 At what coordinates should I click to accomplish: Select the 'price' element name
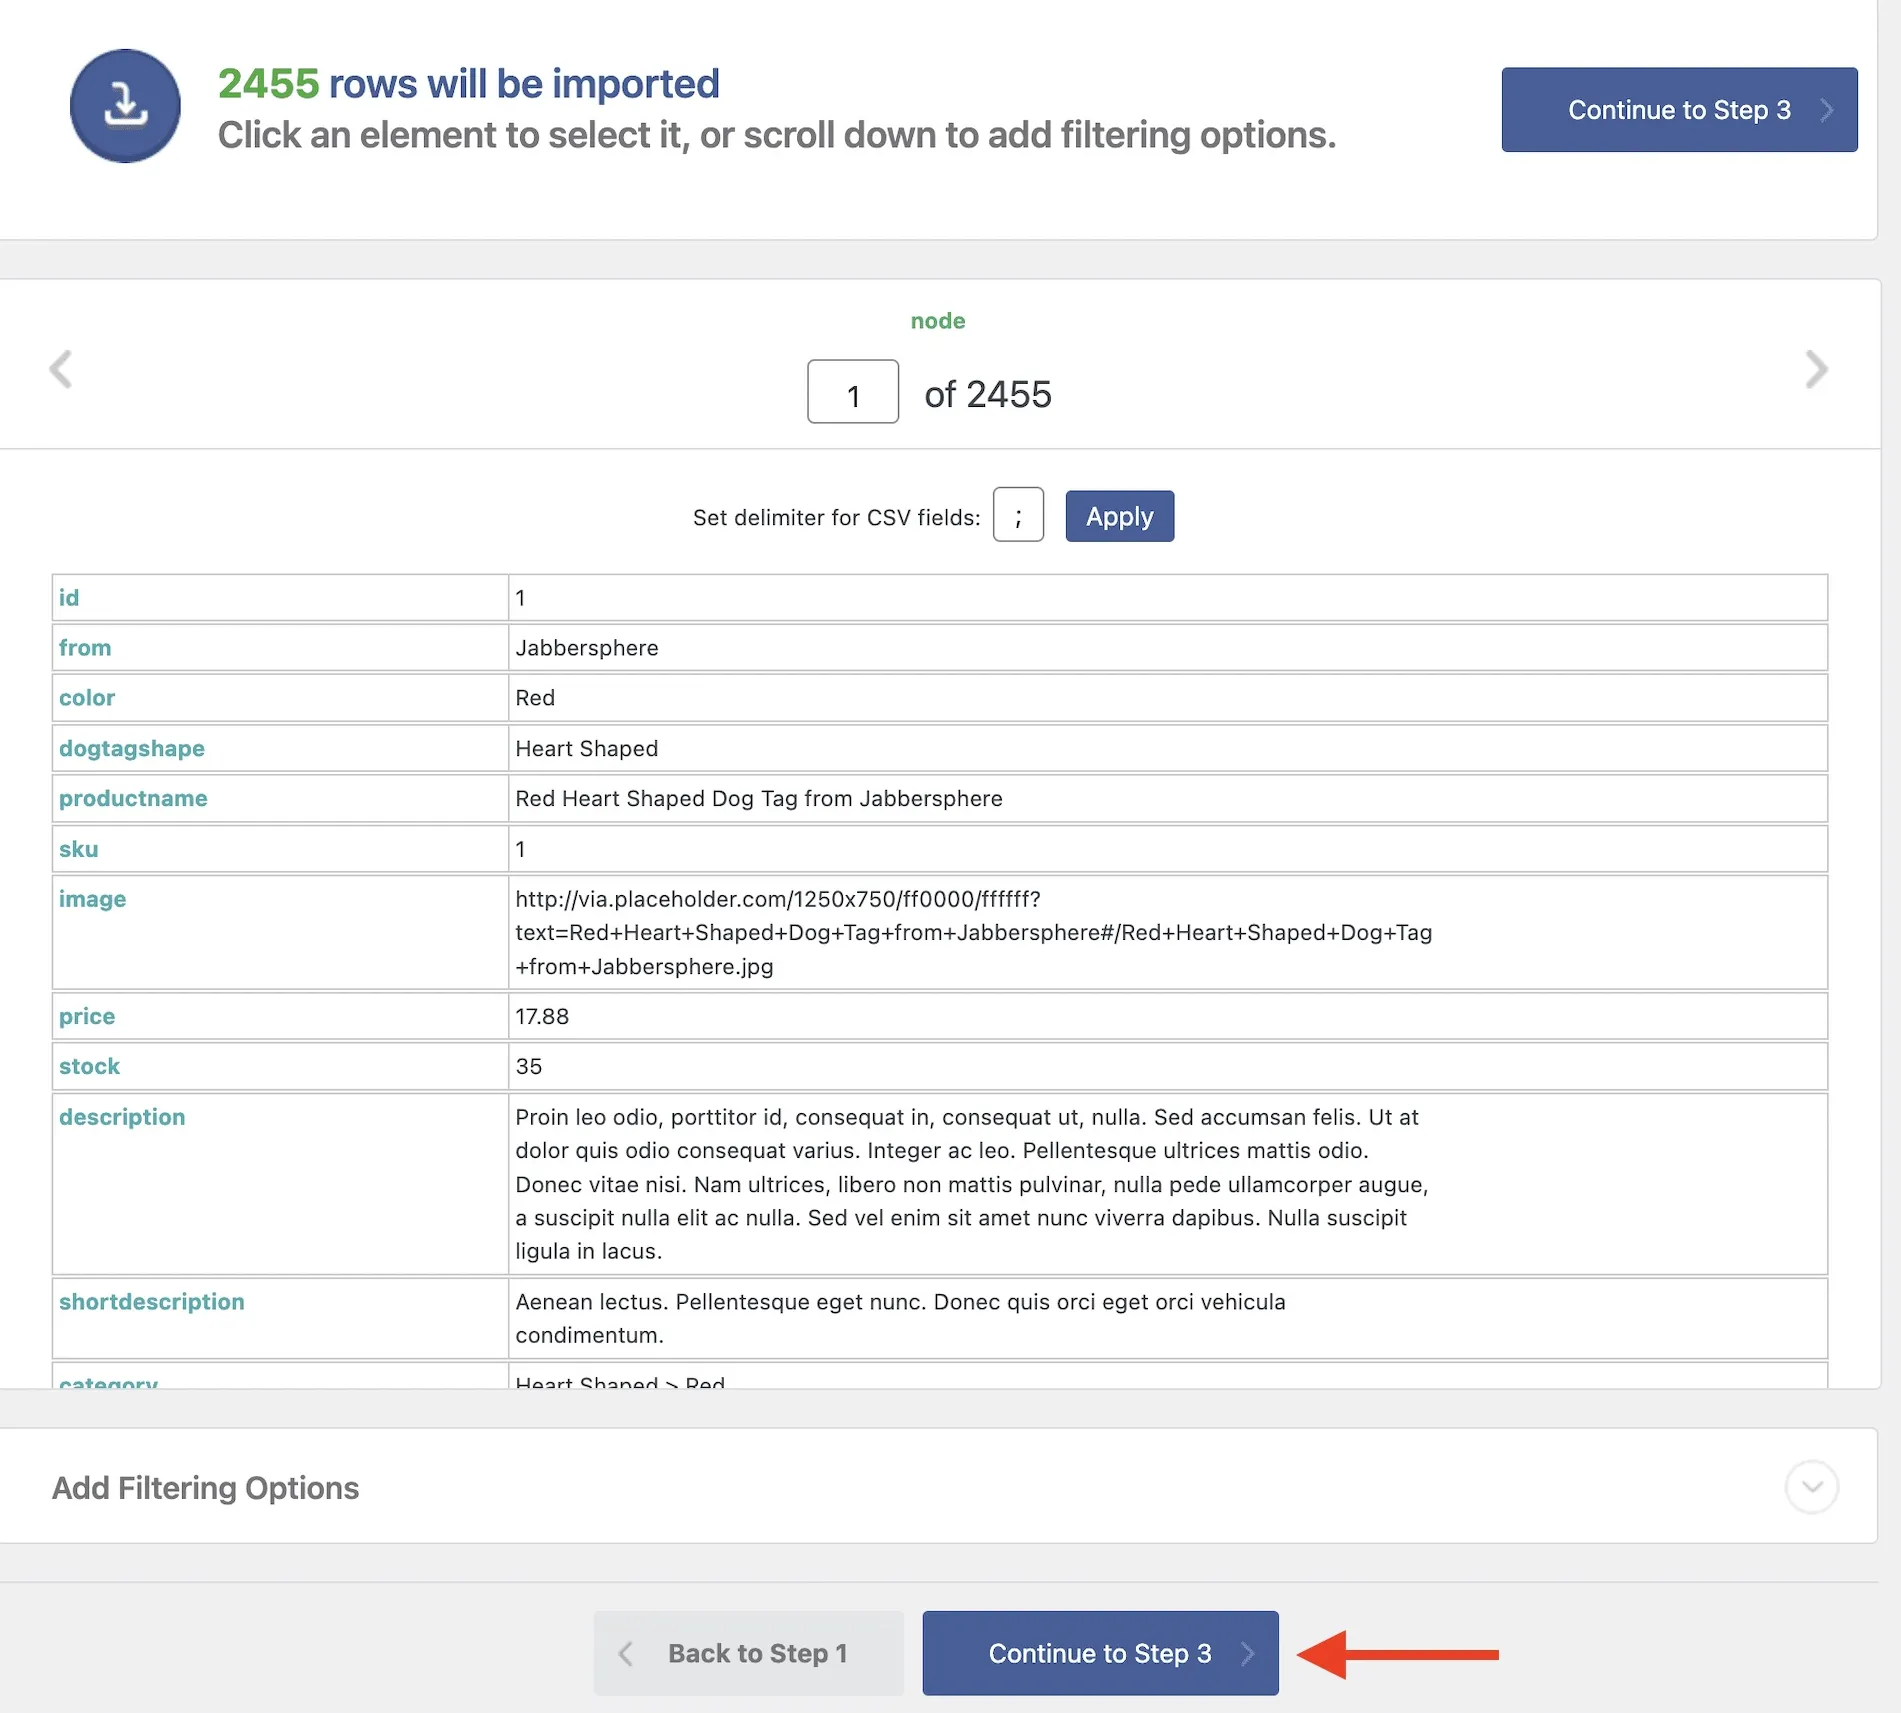[x=87, y=1016]
